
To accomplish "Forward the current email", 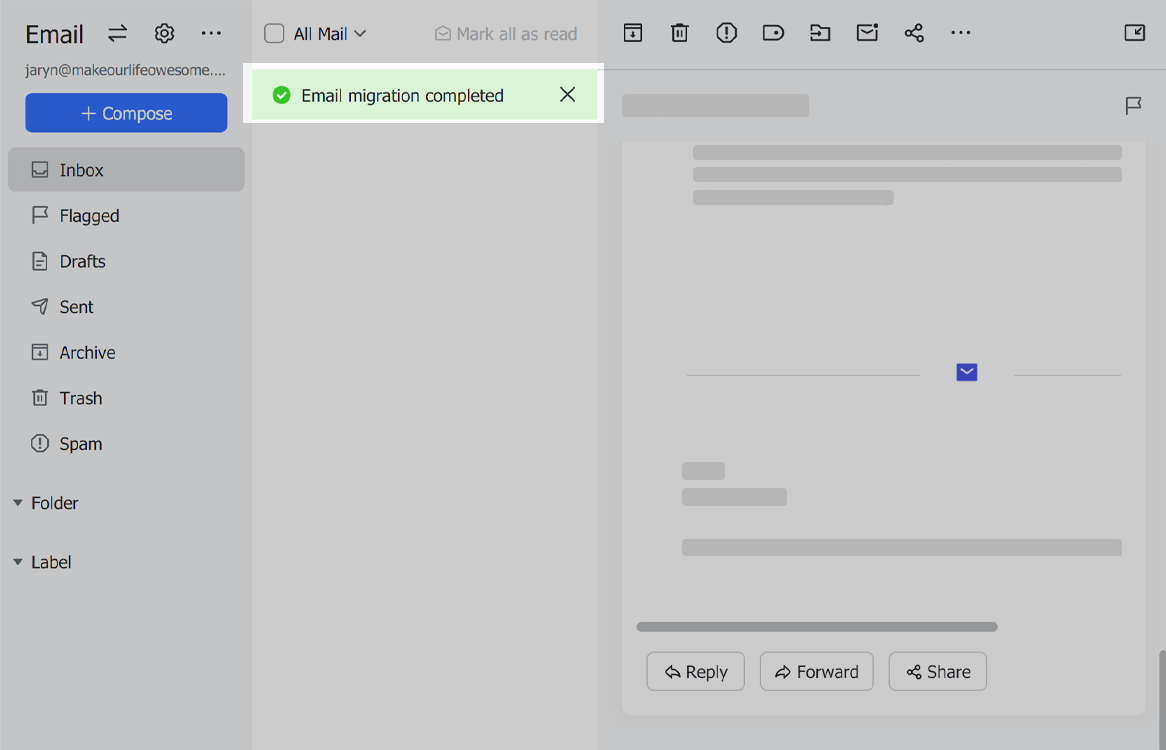I will [816, 671].
